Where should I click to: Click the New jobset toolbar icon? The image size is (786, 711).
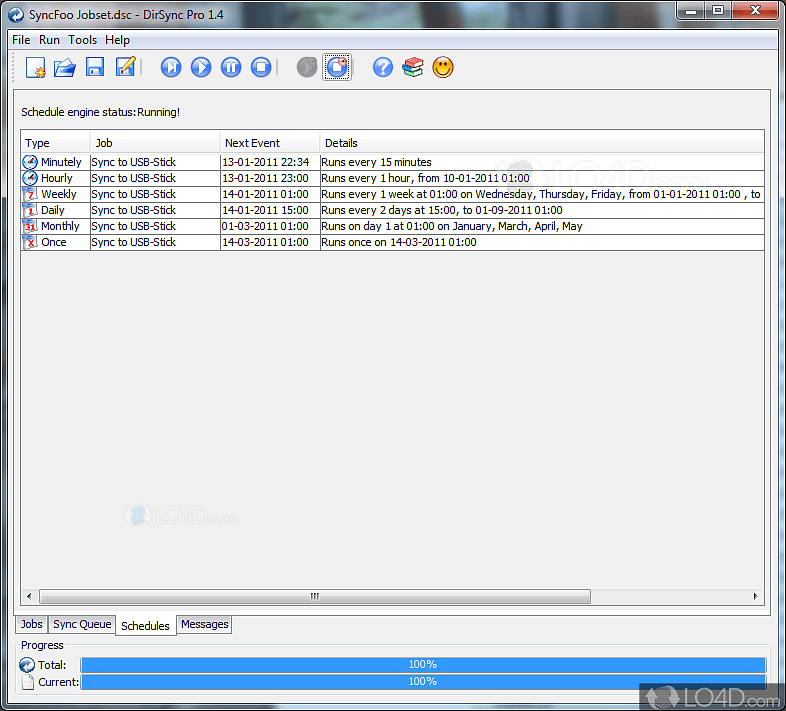pyautogui.click(x=36, y=67)
